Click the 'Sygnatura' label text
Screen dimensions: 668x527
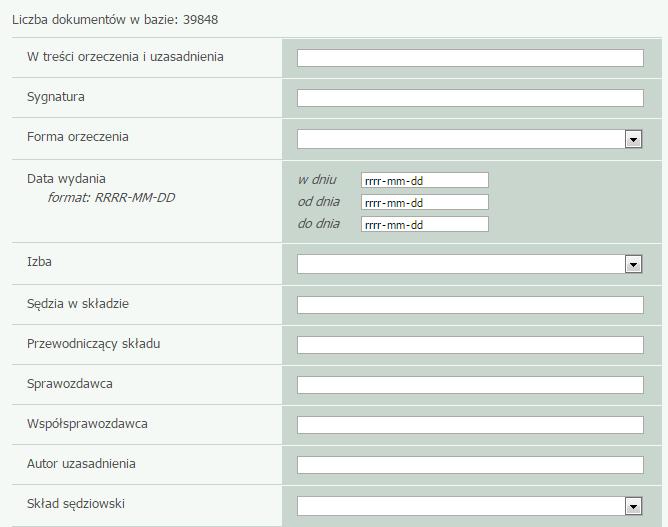point(56,97)
